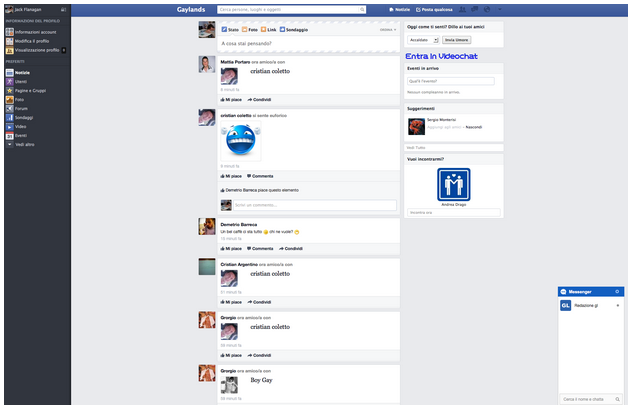The image size is (628, 407).
Task: Open the mood dropdown showing Accaldato
Action: [423, 40]
